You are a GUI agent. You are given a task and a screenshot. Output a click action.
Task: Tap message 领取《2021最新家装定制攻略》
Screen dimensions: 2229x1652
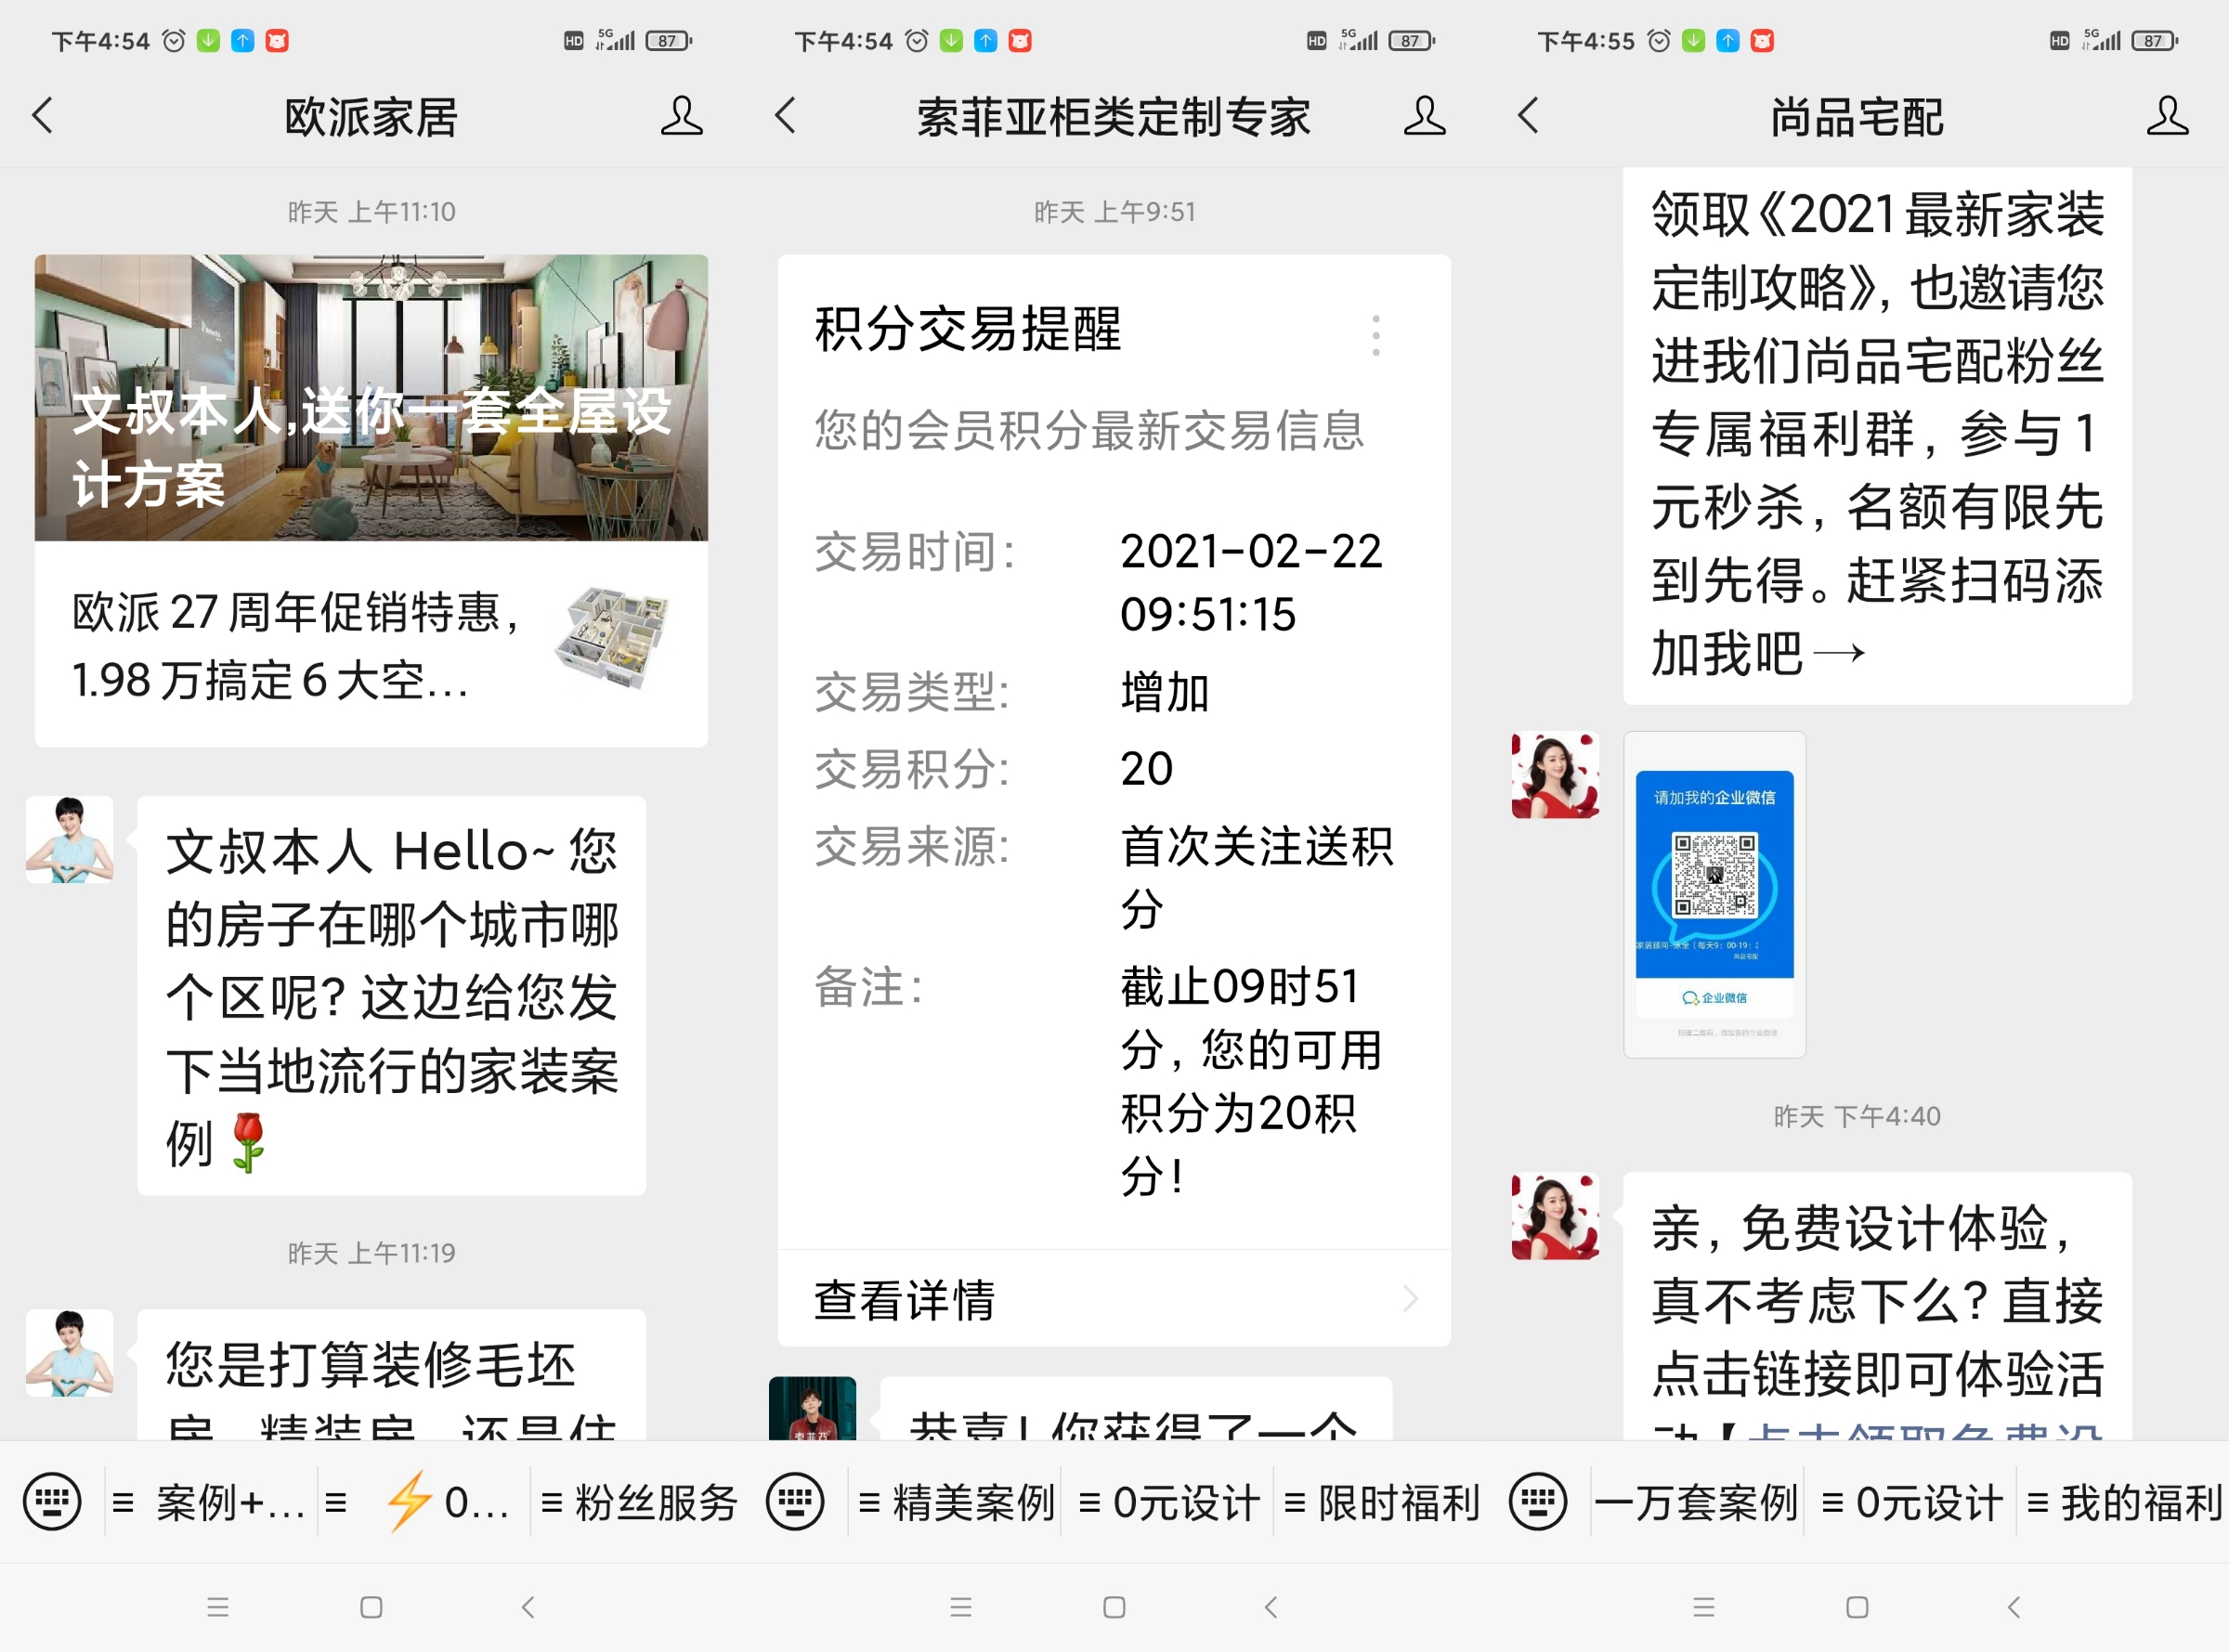[x=1877, y=435]
